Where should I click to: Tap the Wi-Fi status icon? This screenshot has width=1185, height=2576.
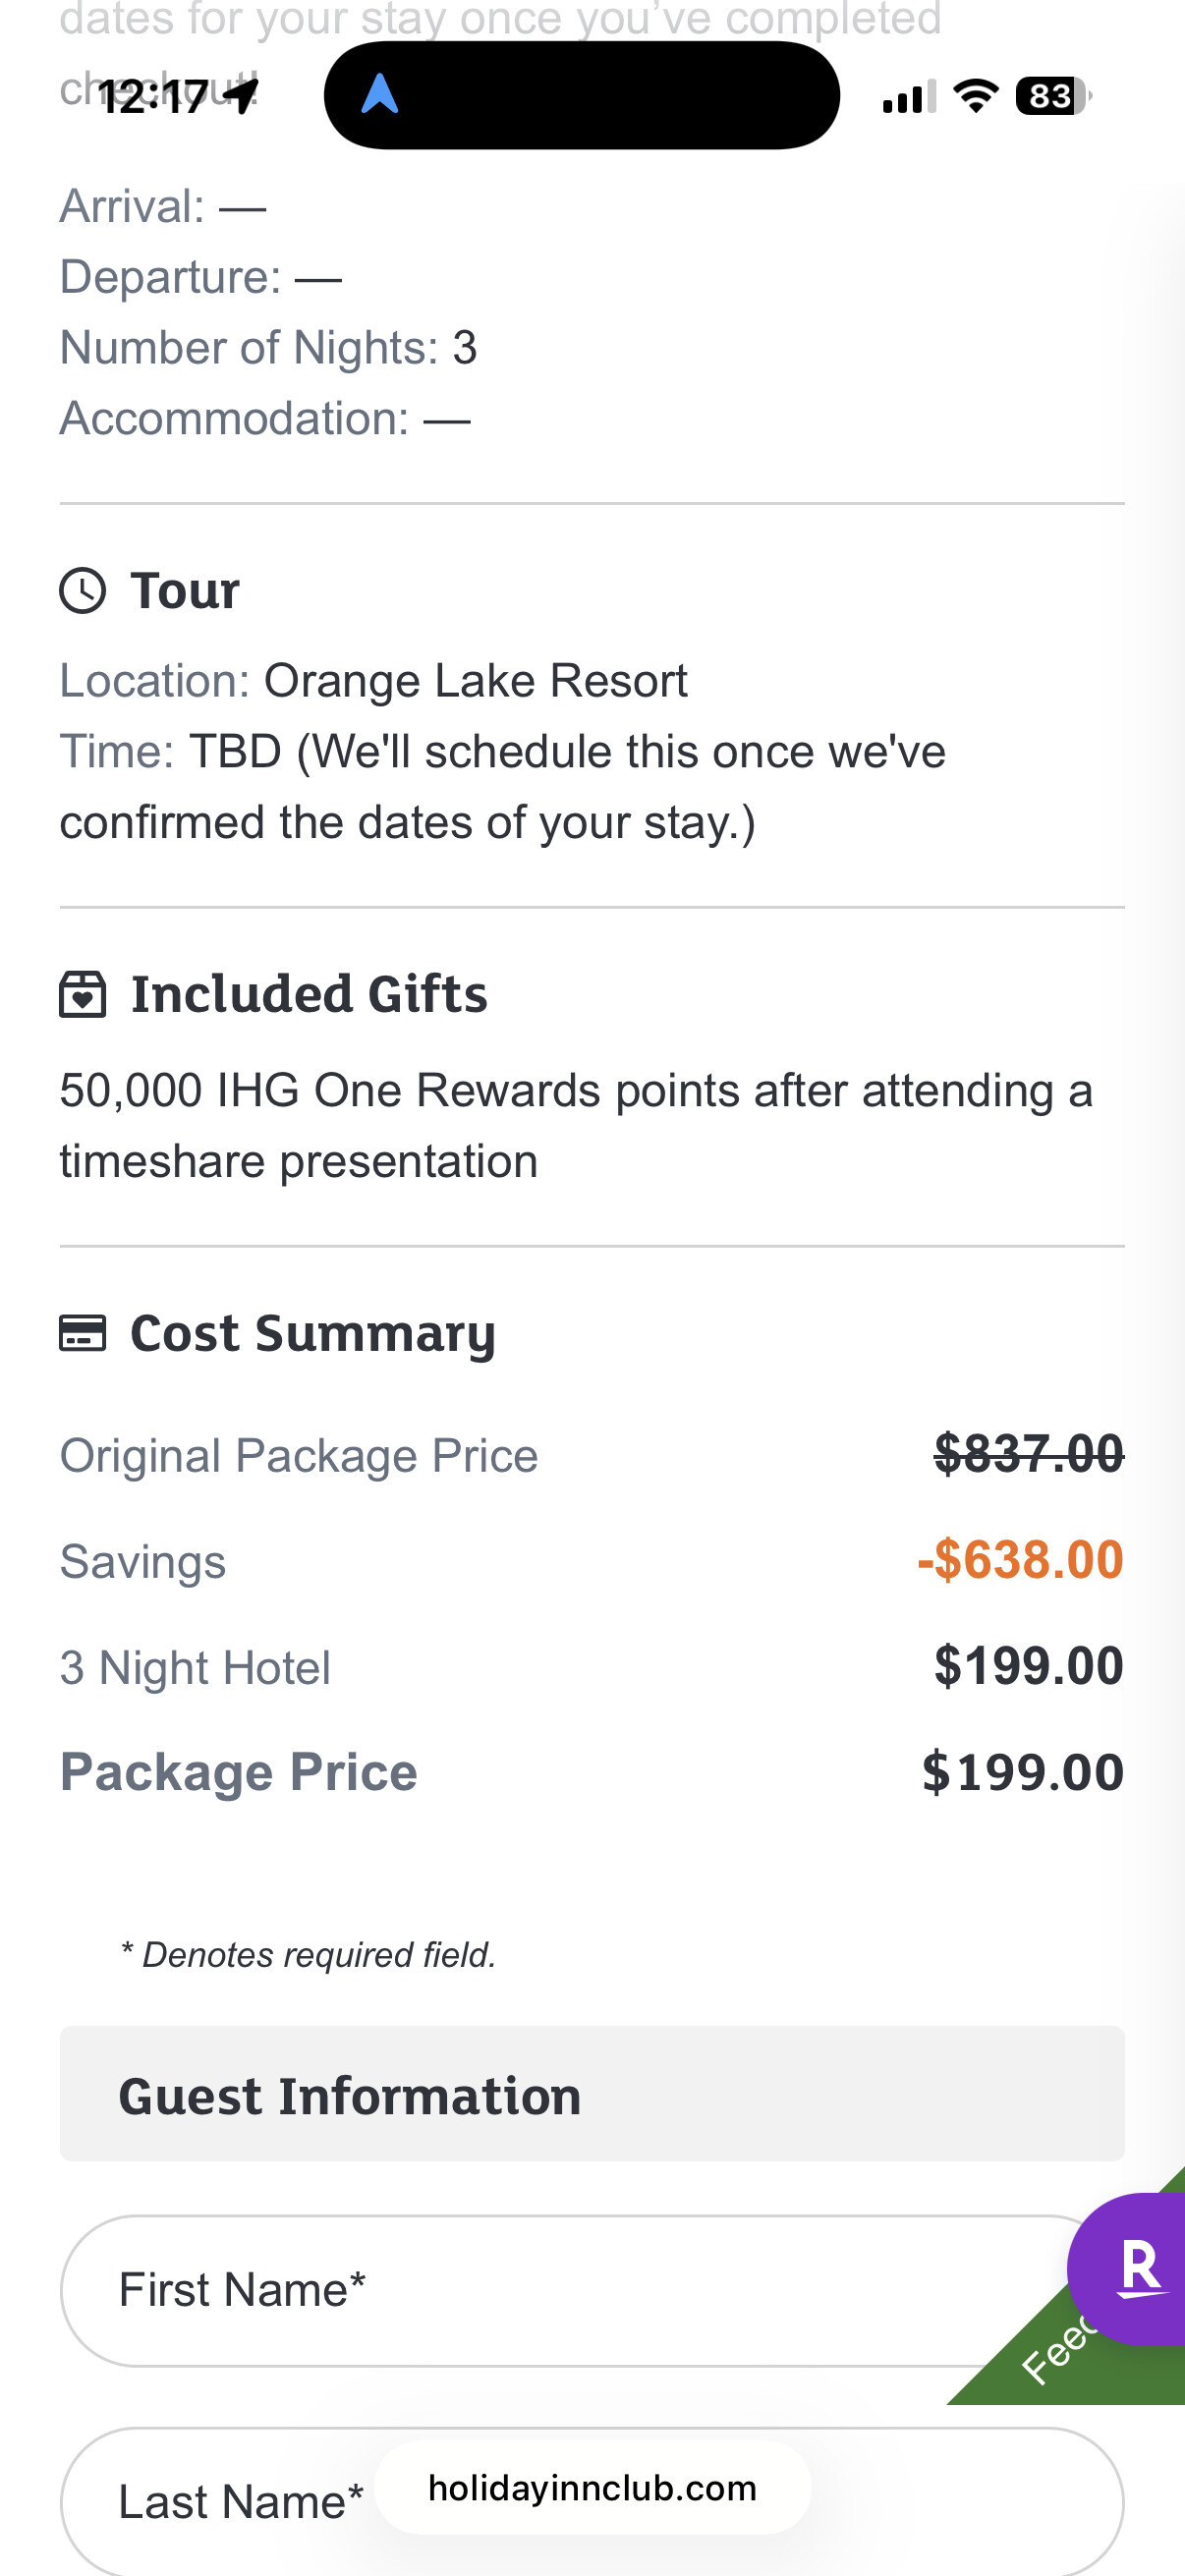pyautogui.click(x=975, y=96)
